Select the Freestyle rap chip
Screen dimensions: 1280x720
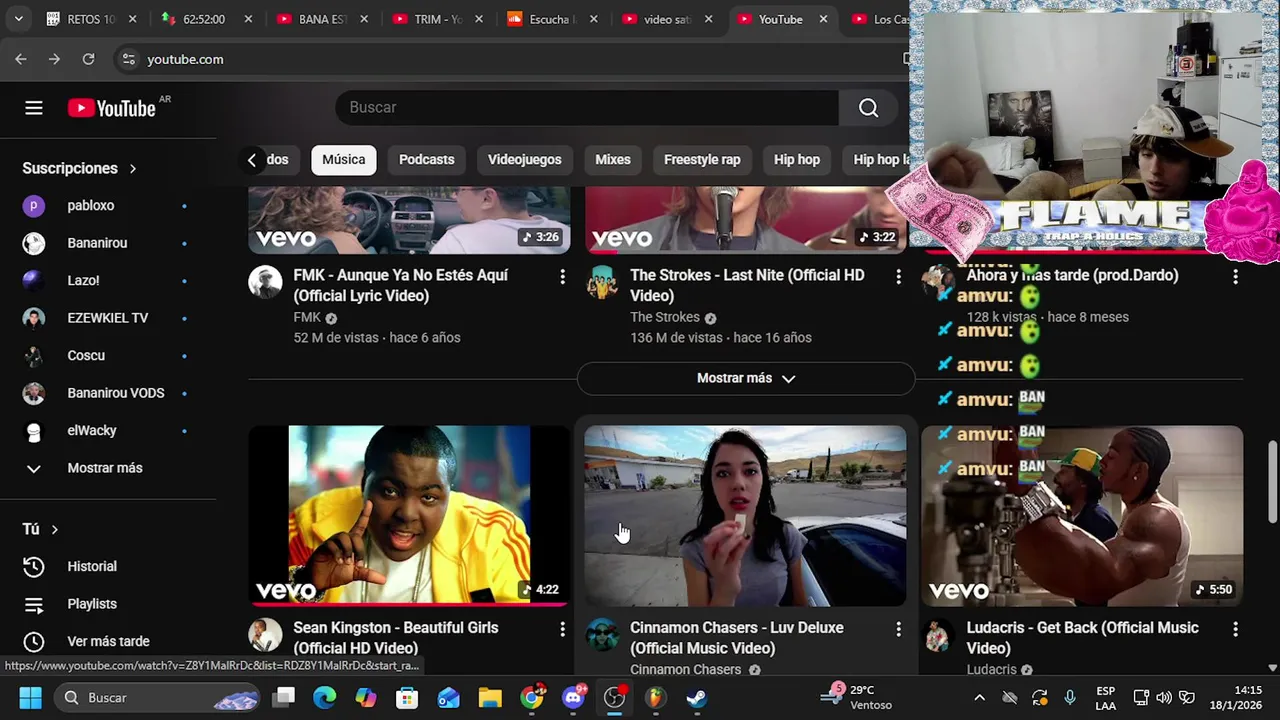[702, 160]
